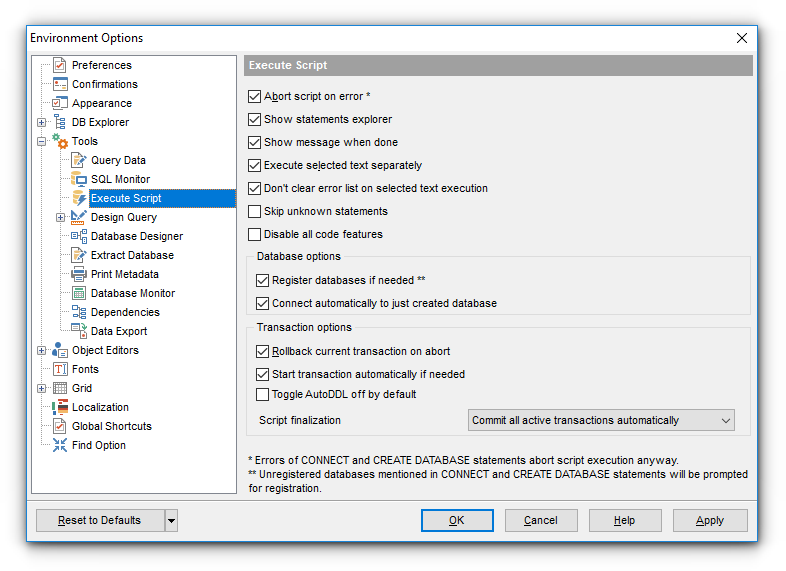
Task: Select Extract Database in the tree
Action: [x=132, y=255]
